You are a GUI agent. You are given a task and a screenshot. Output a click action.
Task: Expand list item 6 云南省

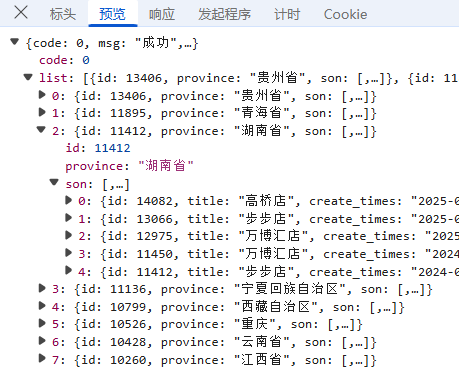coord(42,341)
